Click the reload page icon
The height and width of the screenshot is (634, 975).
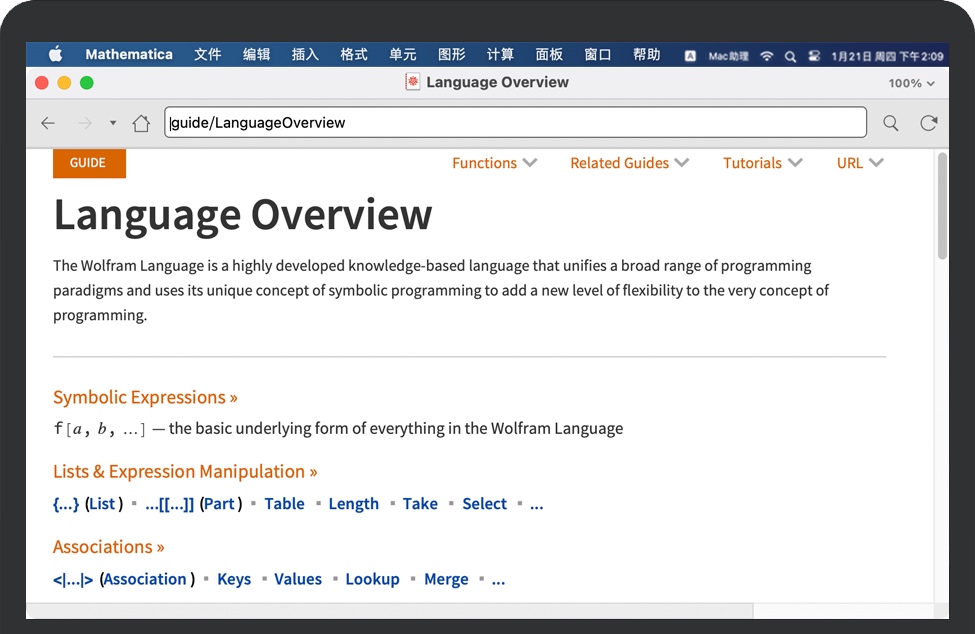(x=929, y=123)
